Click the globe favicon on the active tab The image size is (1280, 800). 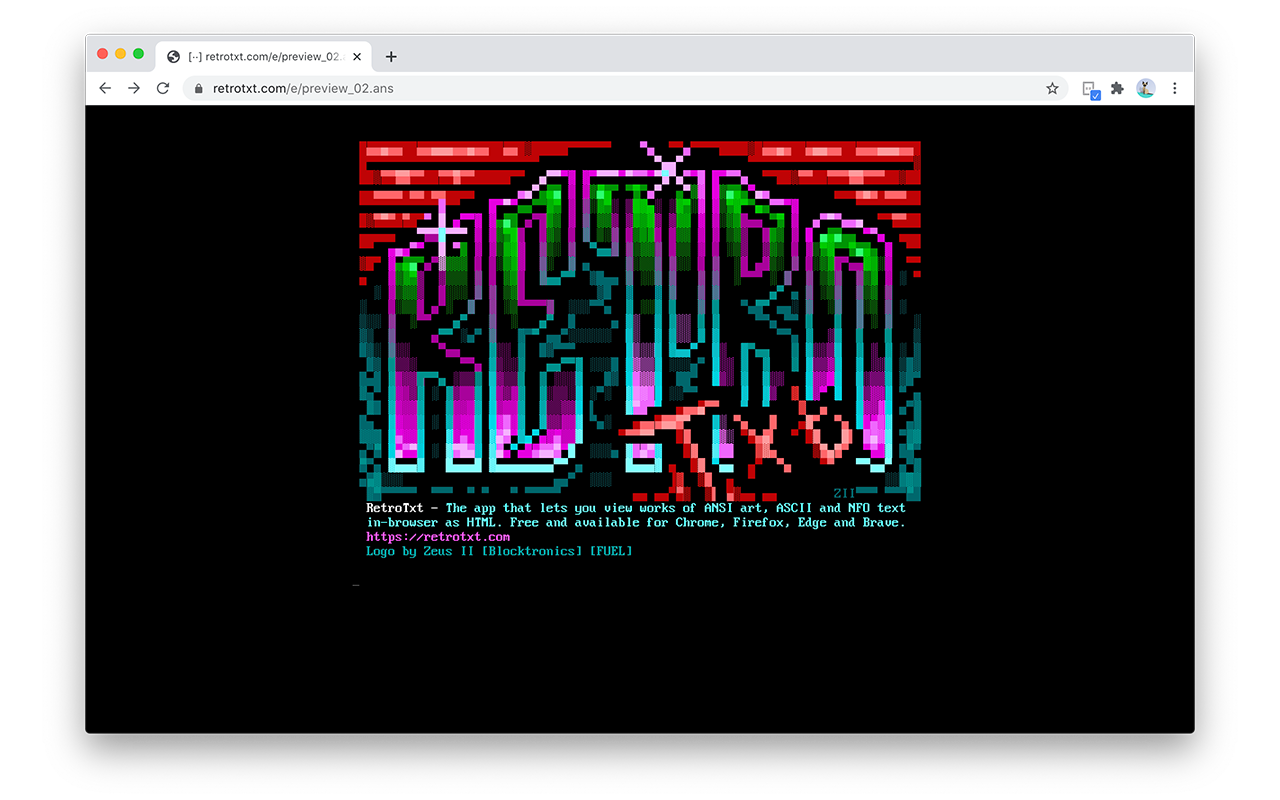(172, 56)
